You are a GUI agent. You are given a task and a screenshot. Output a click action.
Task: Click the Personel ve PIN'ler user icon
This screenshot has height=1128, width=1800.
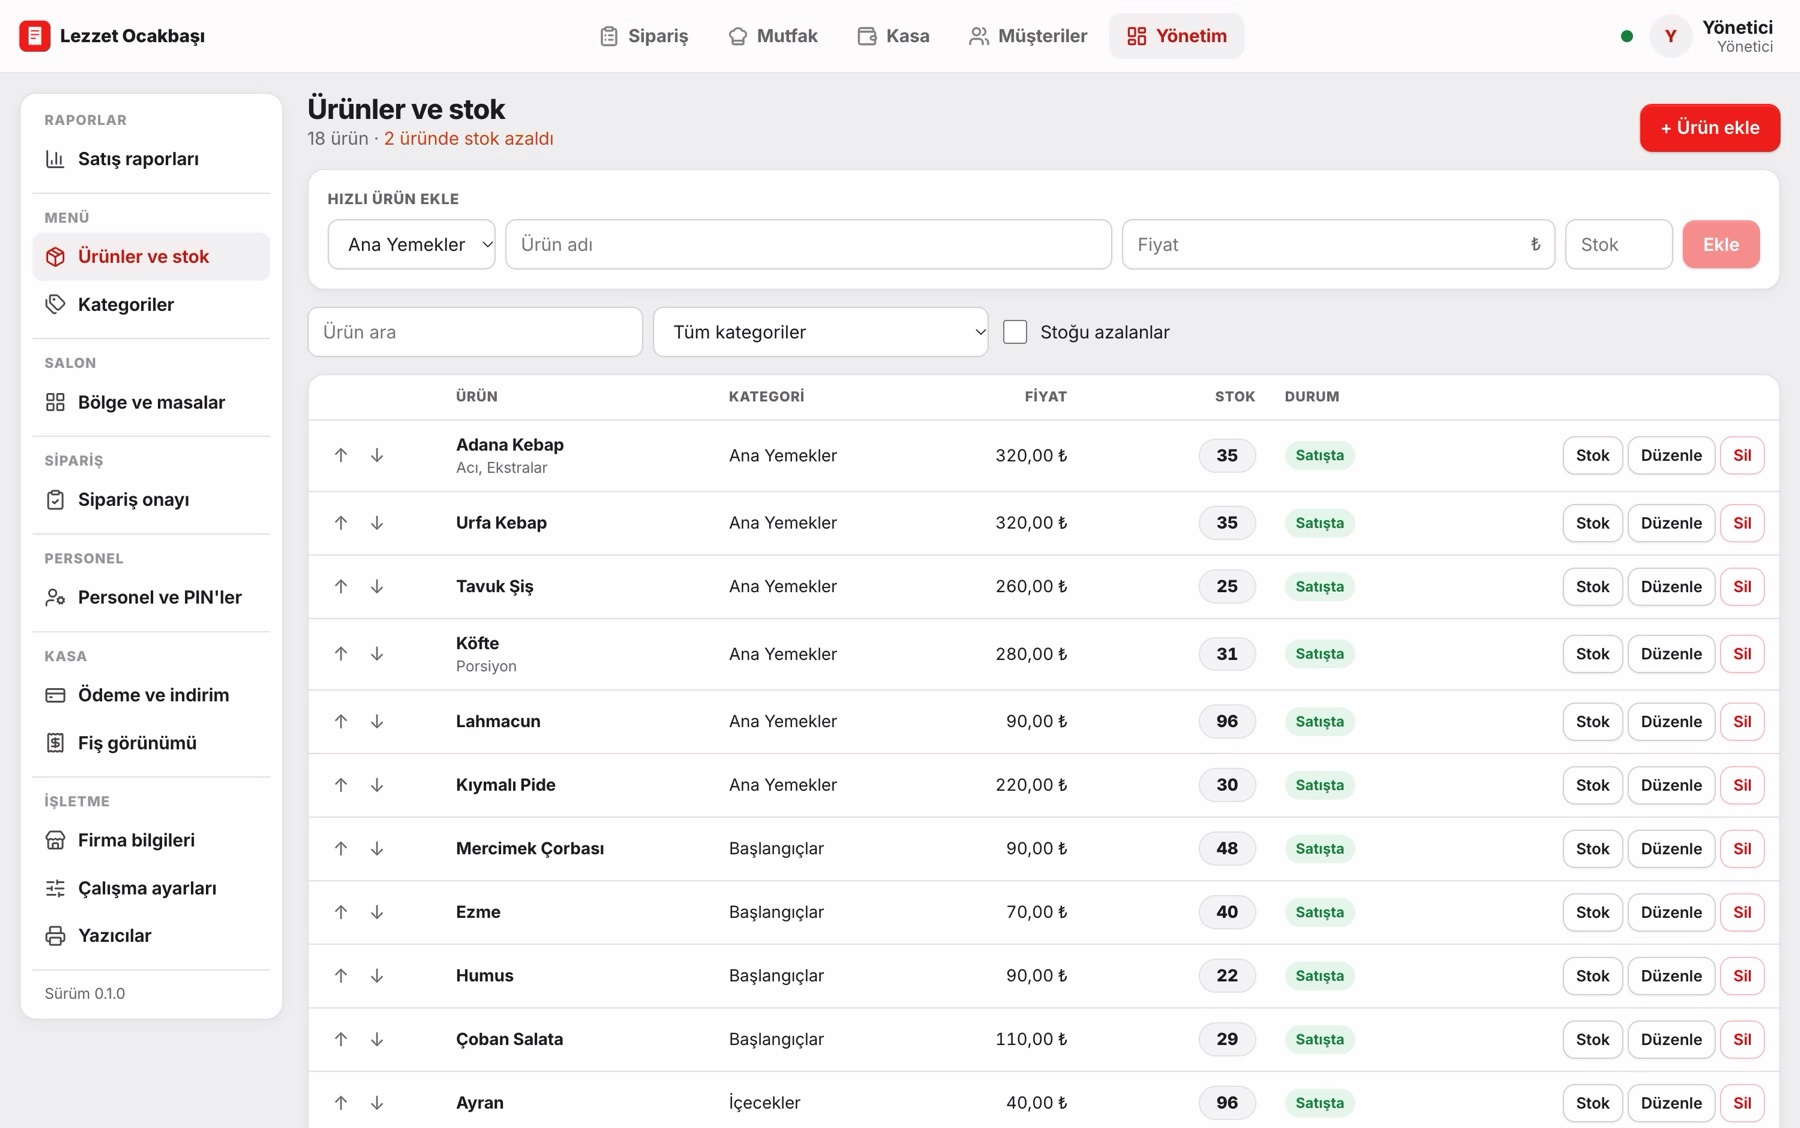(x=55, y=597)
